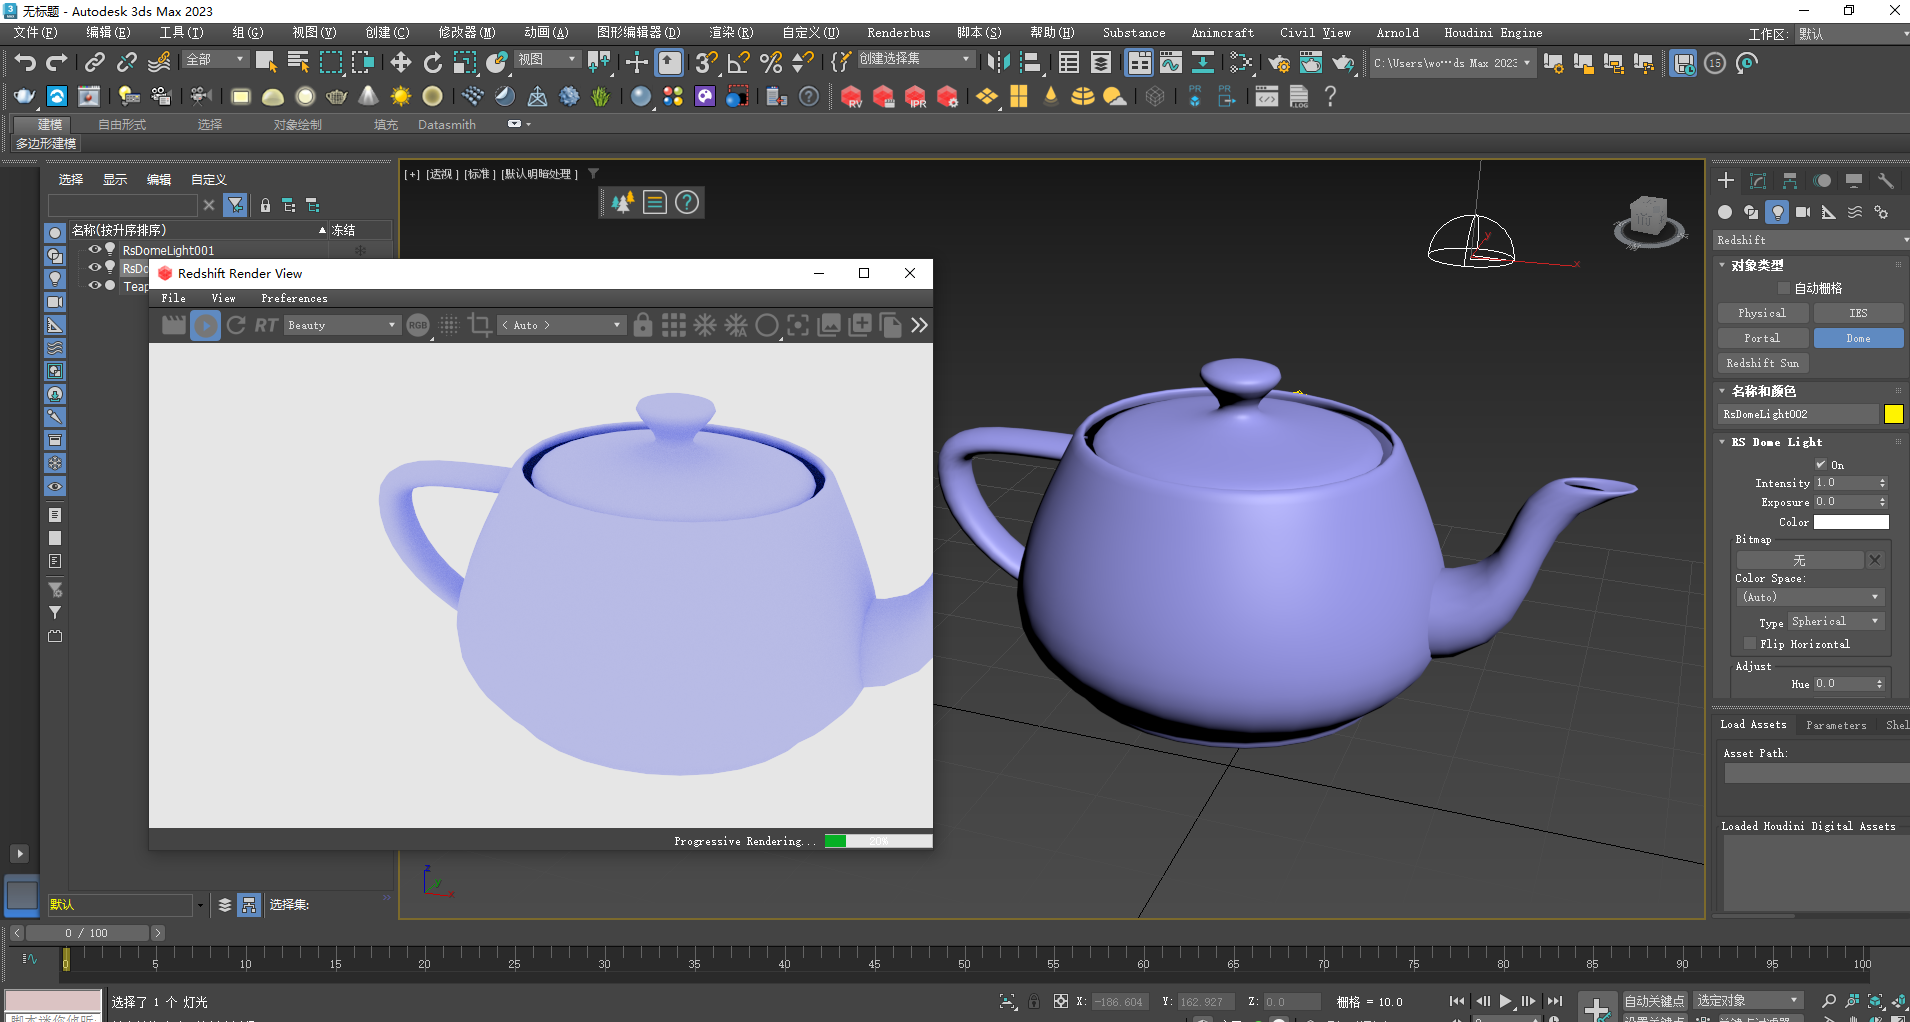This screenshot has height=1022, width=1910.
Task: Click the Redshift Sun button
Action: [1762, 363]
